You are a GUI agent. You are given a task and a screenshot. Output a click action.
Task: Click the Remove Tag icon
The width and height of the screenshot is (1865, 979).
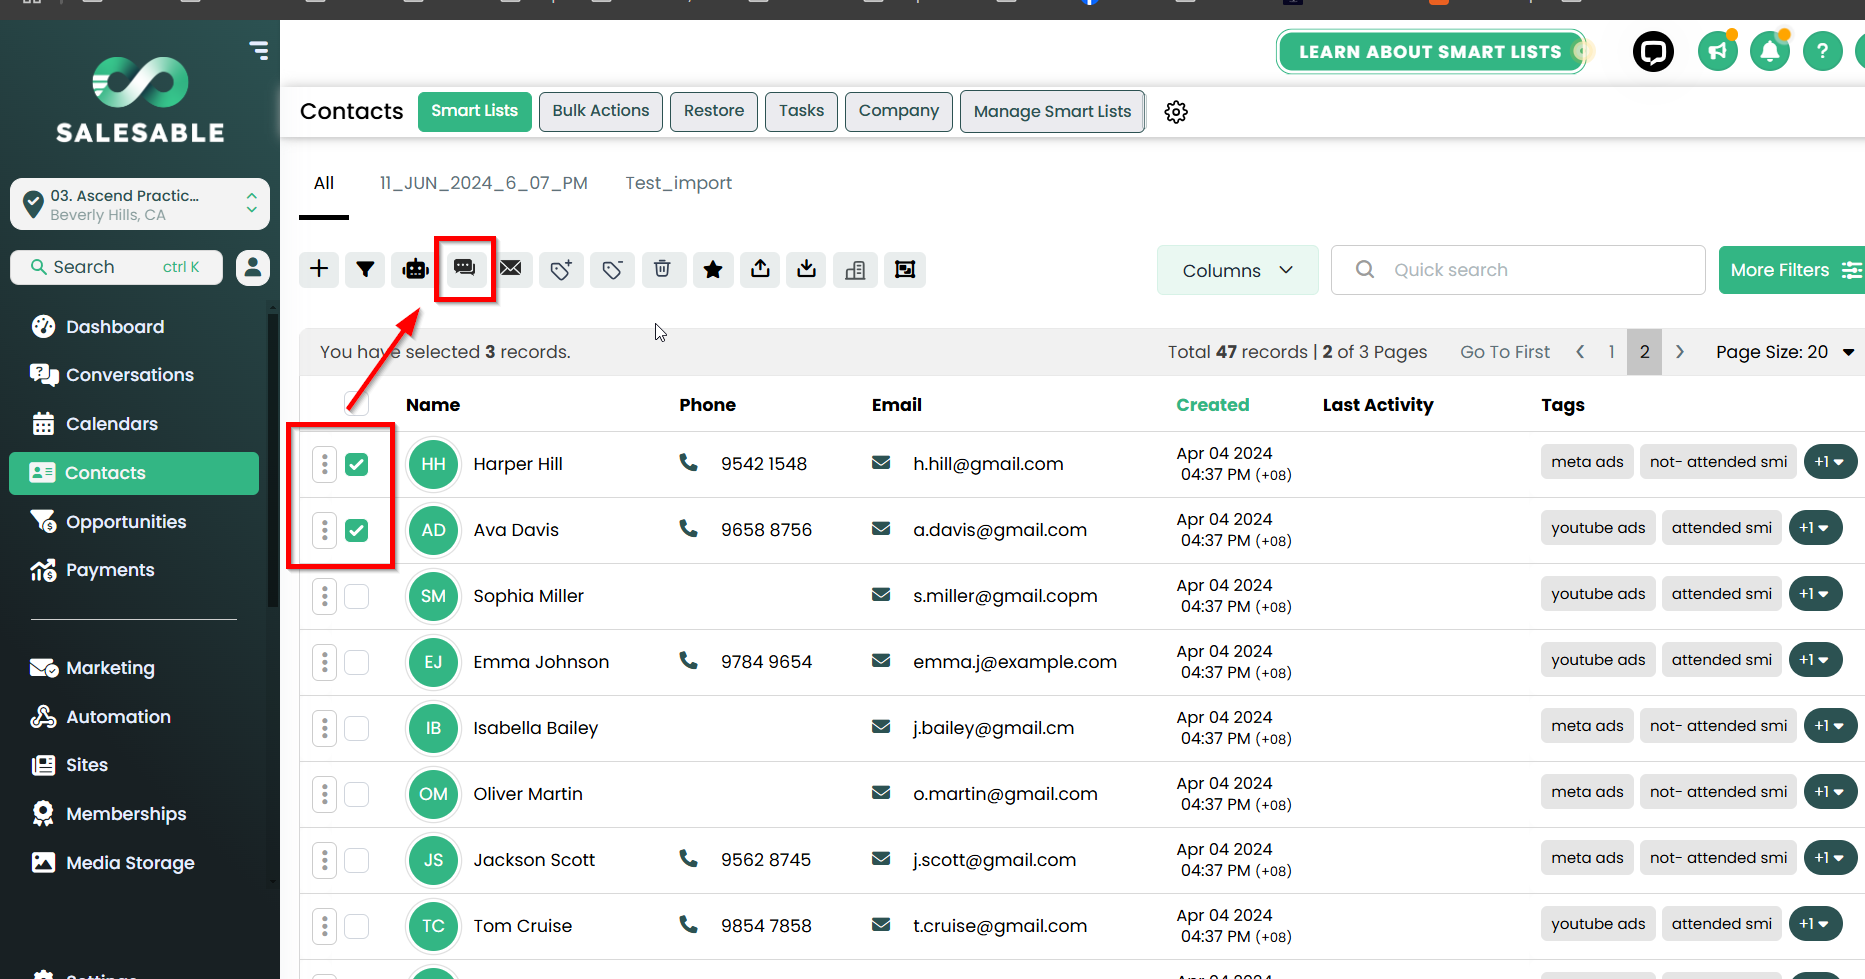click(x=612, y=269)
